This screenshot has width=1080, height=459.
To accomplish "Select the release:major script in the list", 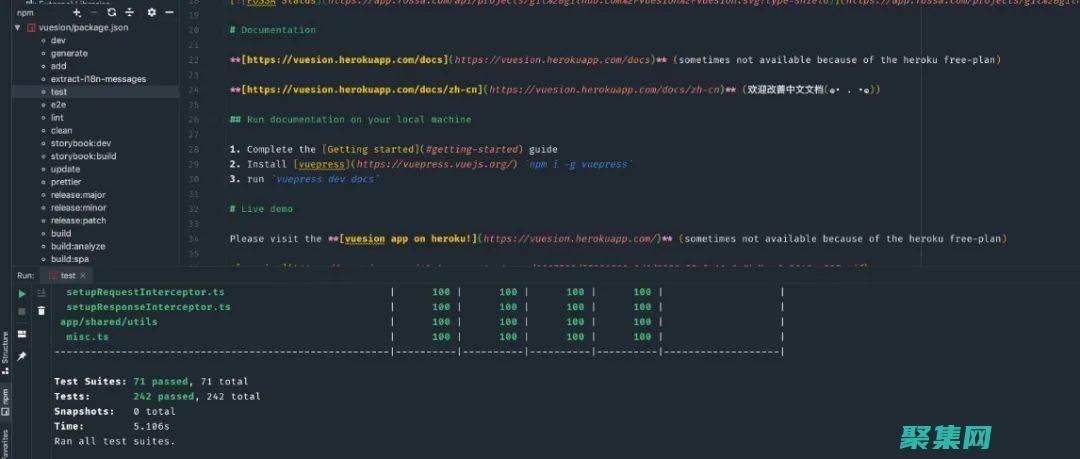I will [78, 195].
